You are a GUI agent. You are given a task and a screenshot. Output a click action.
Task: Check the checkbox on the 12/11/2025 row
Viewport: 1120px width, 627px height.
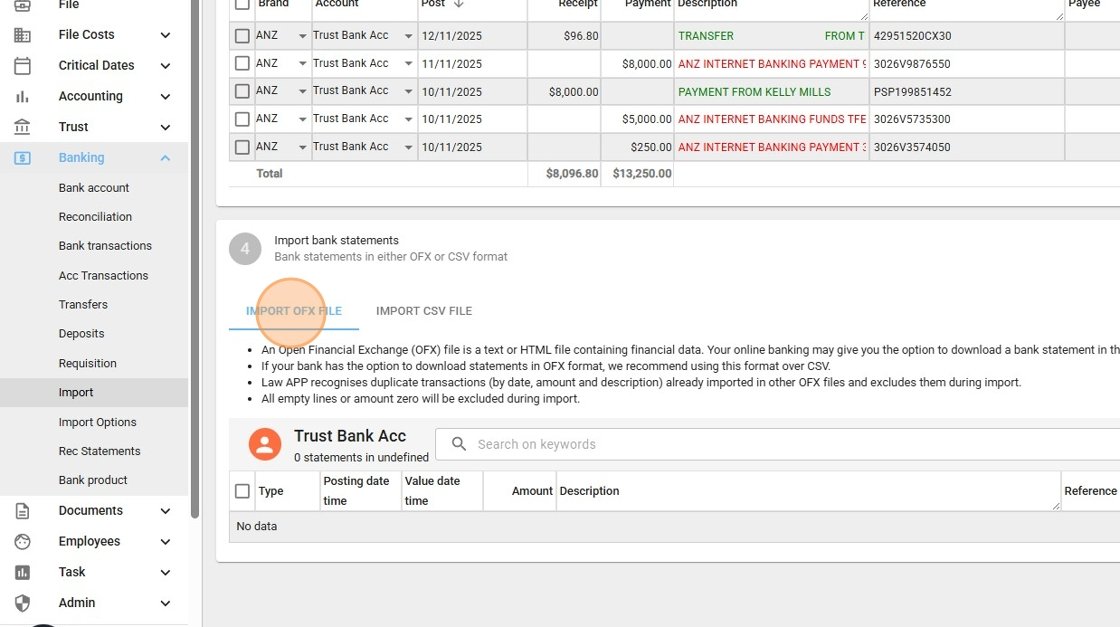[x=241, y=35]
